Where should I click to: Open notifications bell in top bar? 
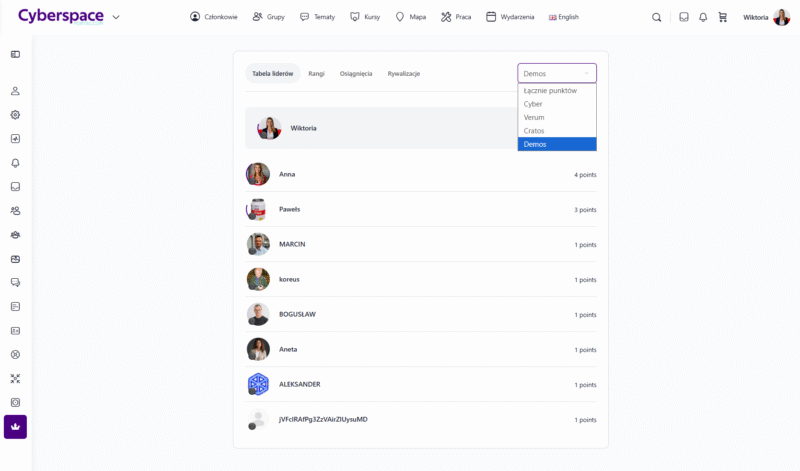[703, 17]
